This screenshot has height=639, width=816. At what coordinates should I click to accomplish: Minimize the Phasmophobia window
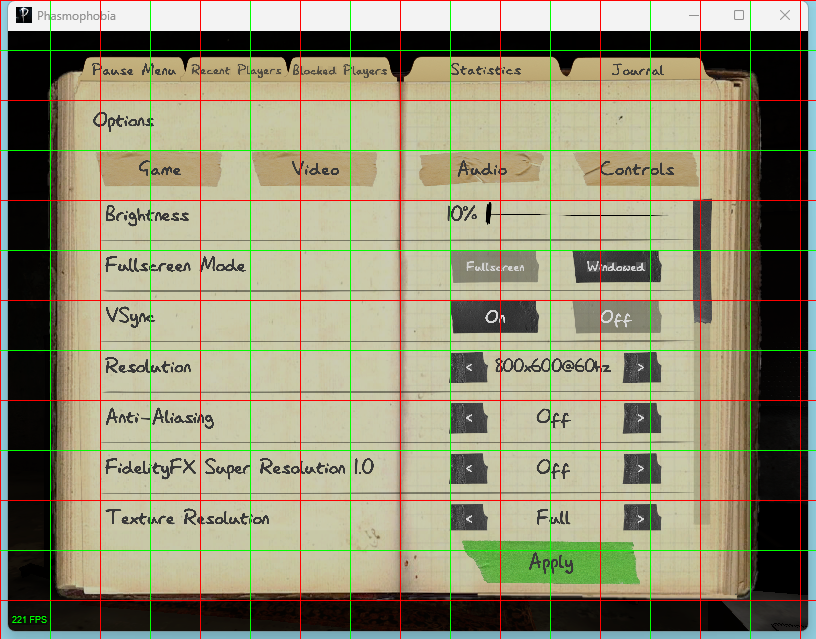click(x=694, y=16)
